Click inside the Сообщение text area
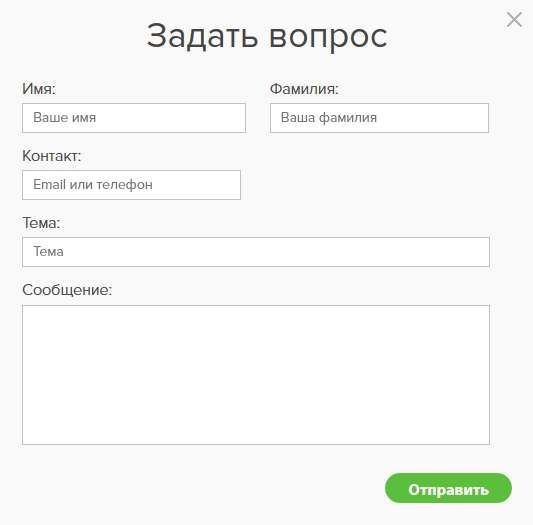The image size is (533, 525). 256,375
